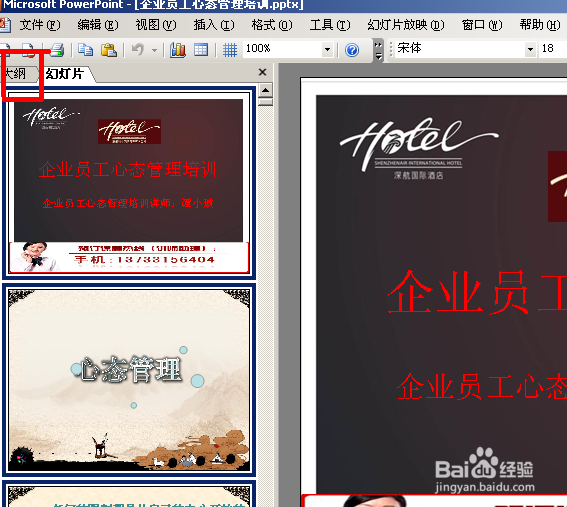Image resolution: width=567 pixels, height=507 pixels.
Task: Click the Copy toolbar icon
Action: [85, 50]
